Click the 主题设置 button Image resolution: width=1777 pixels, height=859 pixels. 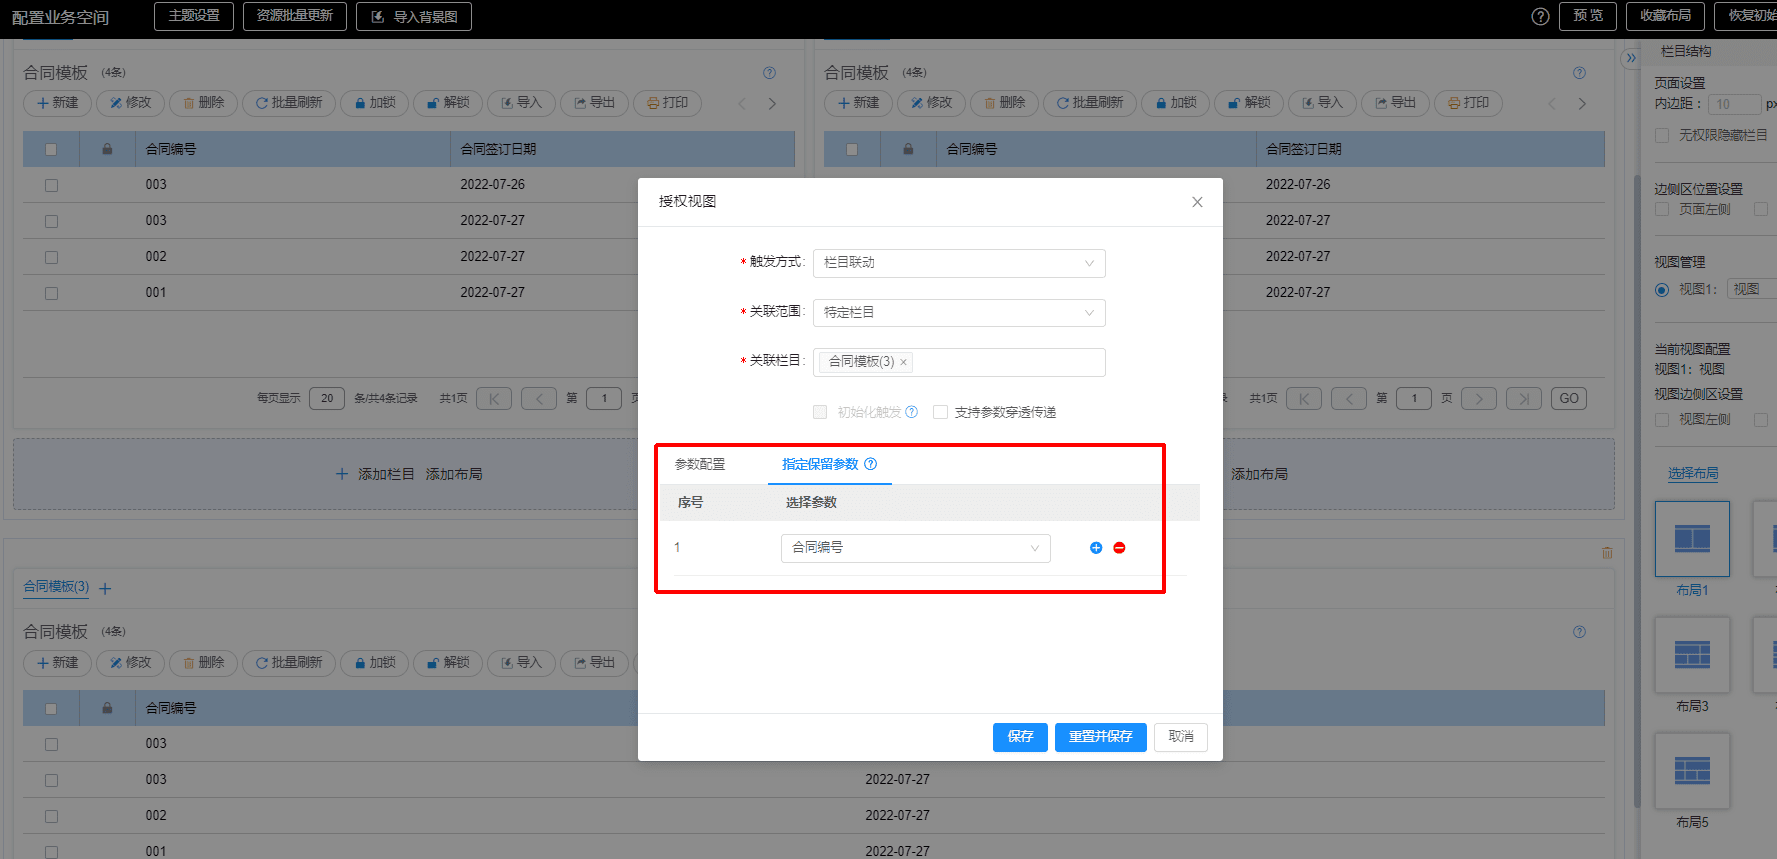[x=194, y=16]
